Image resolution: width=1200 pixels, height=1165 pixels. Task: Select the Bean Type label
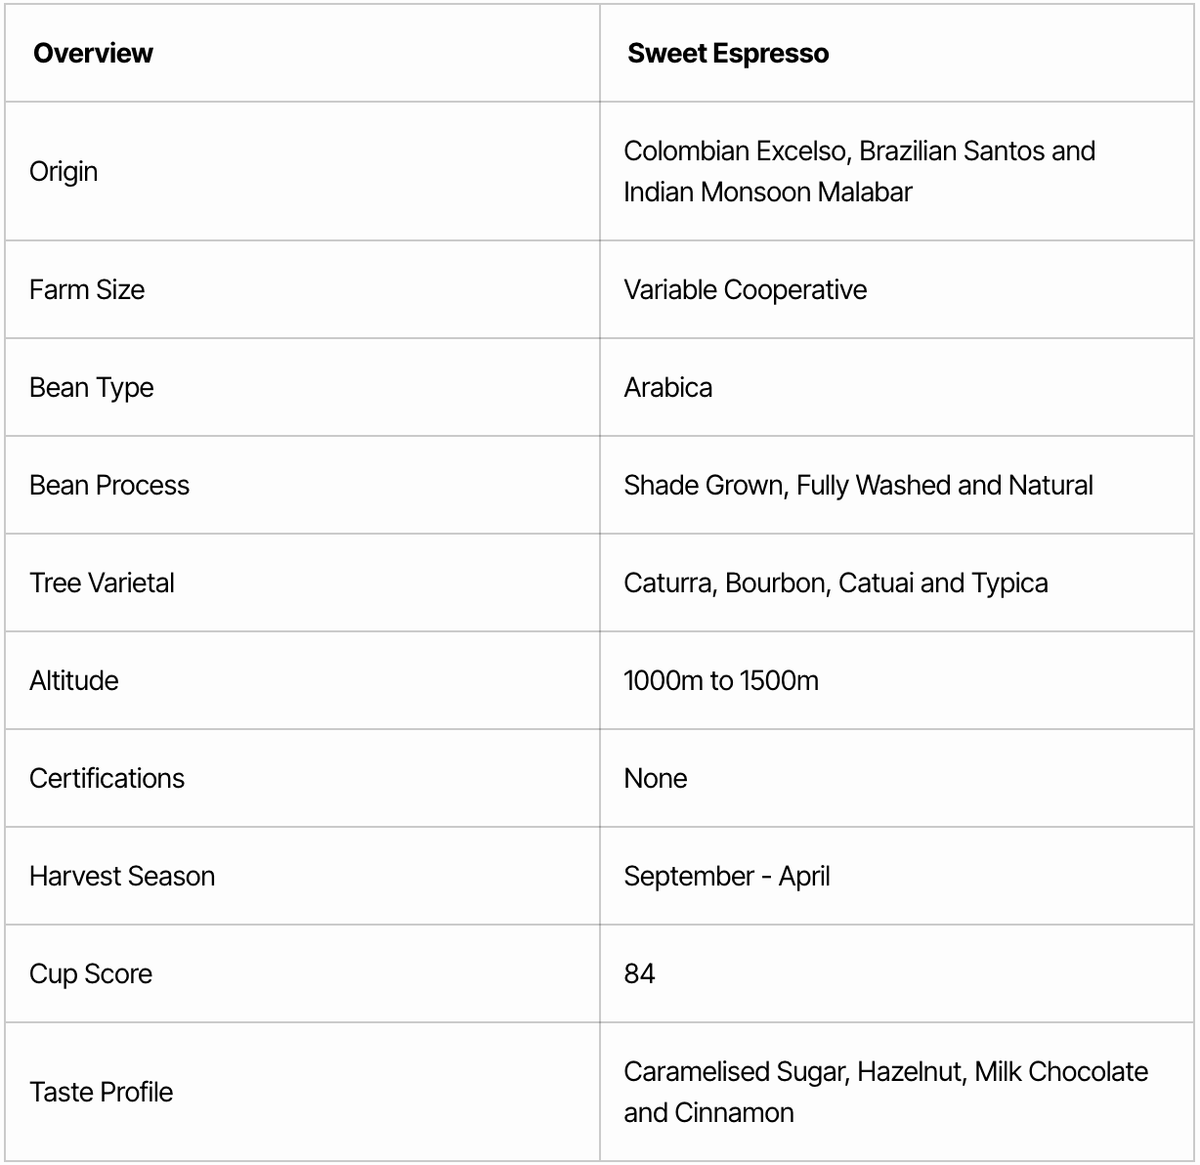click(x=92, y=387)
